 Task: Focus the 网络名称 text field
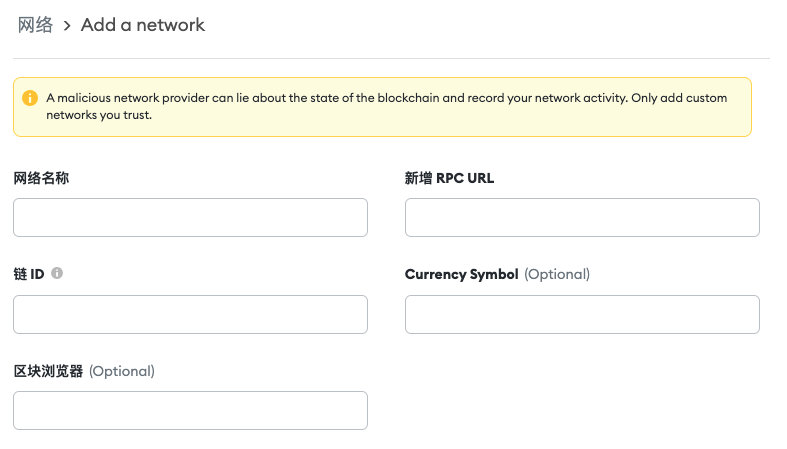(190, 217)
